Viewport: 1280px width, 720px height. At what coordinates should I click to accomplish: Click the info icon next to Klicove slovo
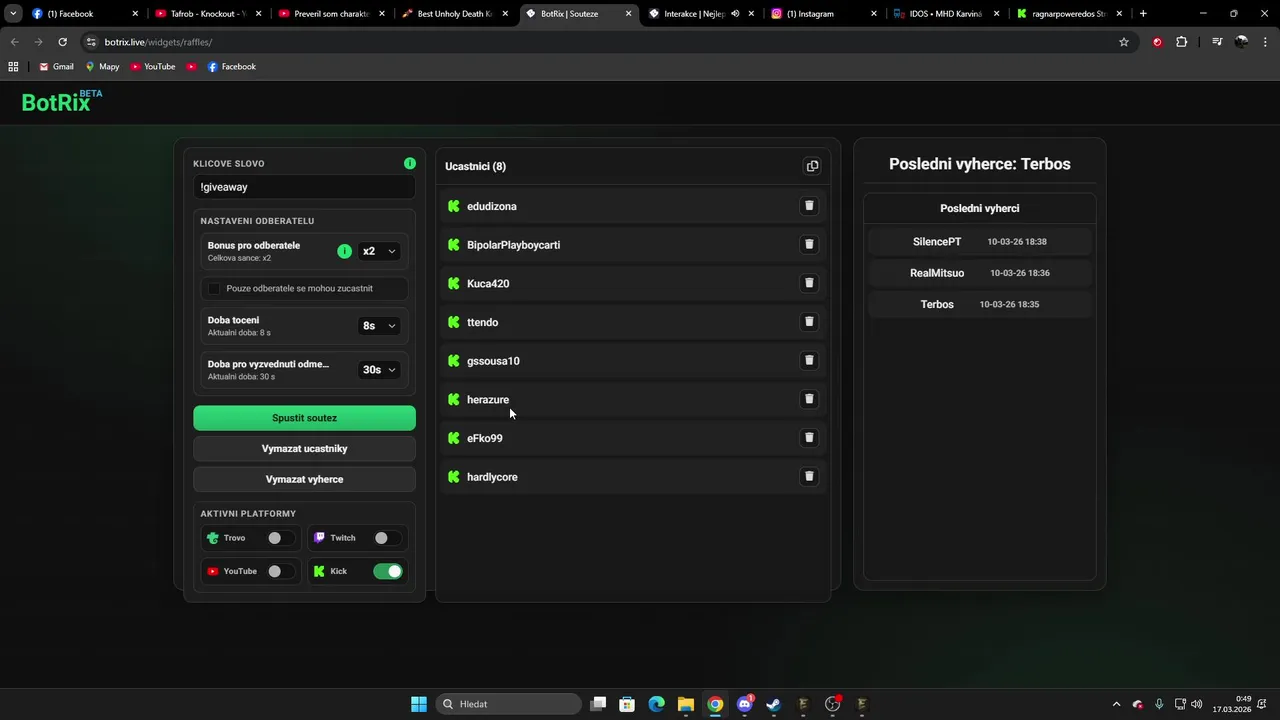(x=410, y=163)
